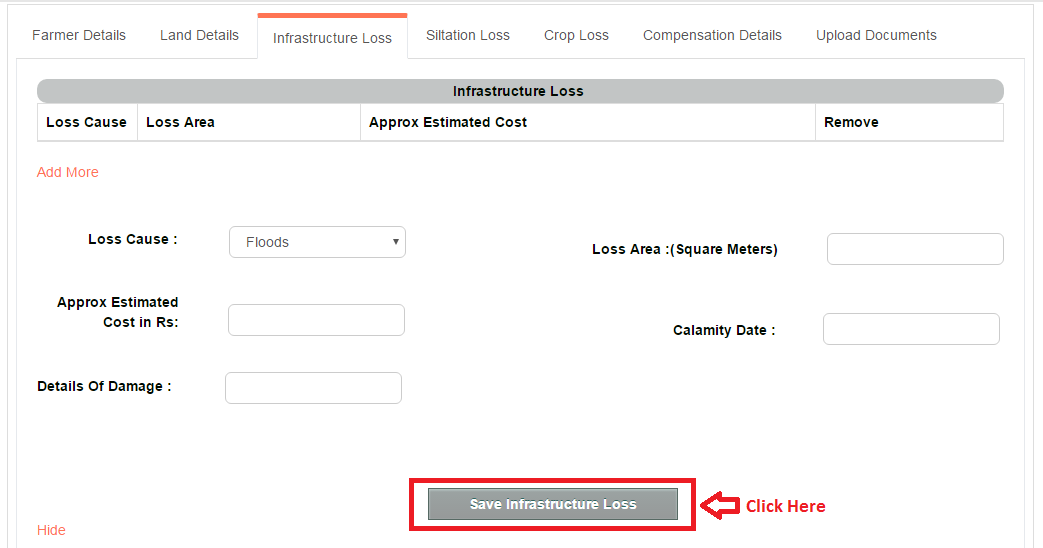Click the Approx Estimated Cost in Rs field
The width and height of the screenshot is (1043, 548).
316,320
